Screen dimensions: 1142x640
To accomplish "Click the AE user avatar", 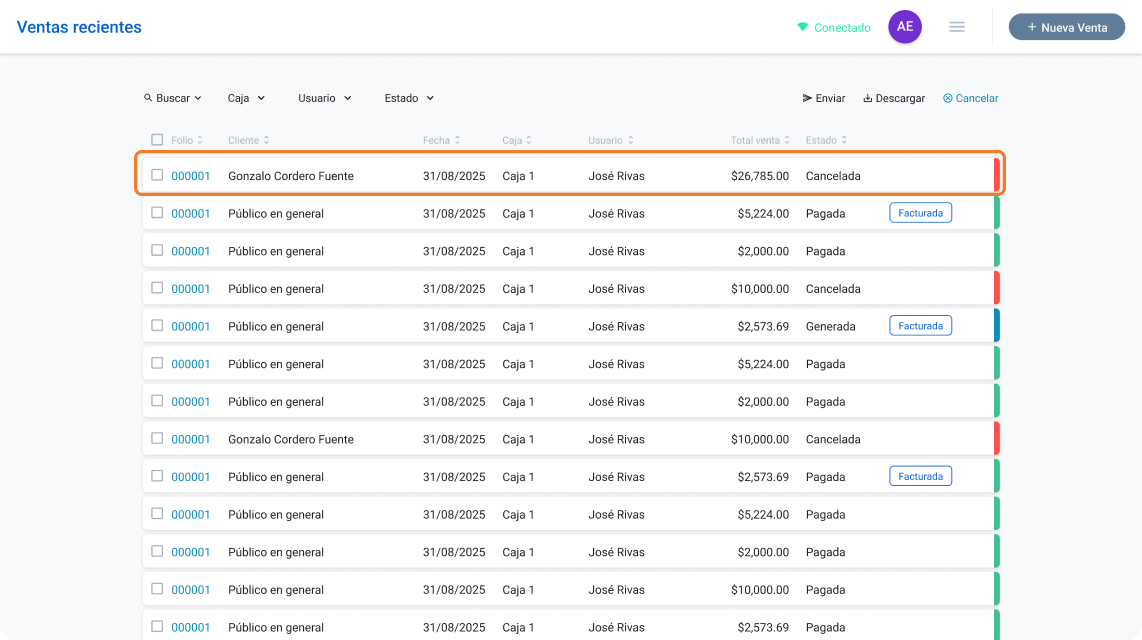I will pos(905,27).
